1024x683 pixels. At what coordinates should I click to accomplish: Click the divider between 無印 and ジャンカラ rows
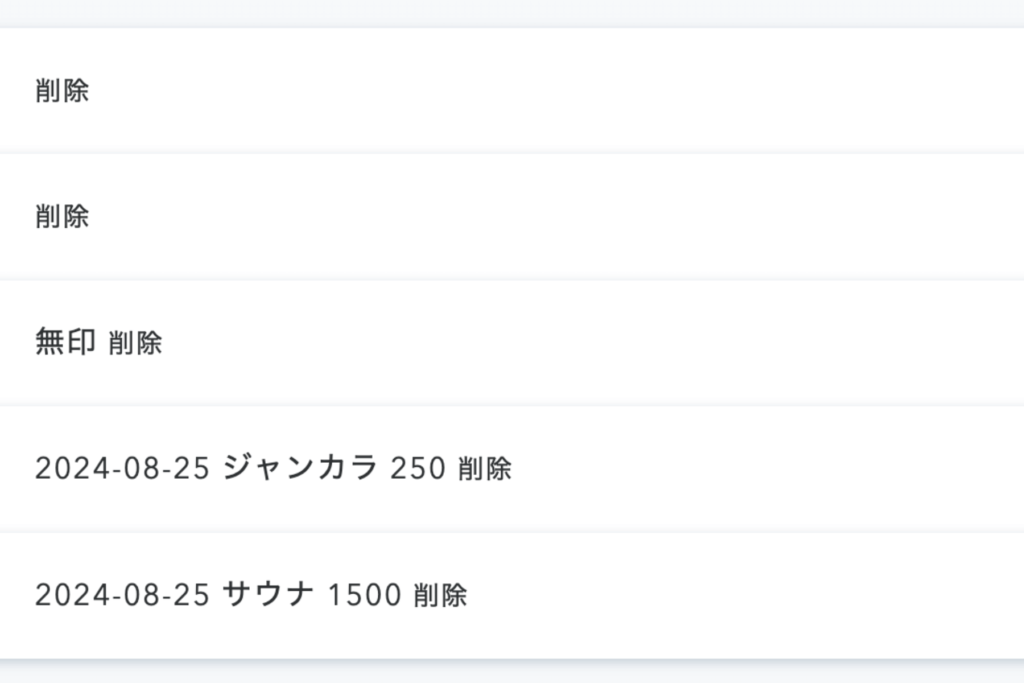tap(512, 405)
